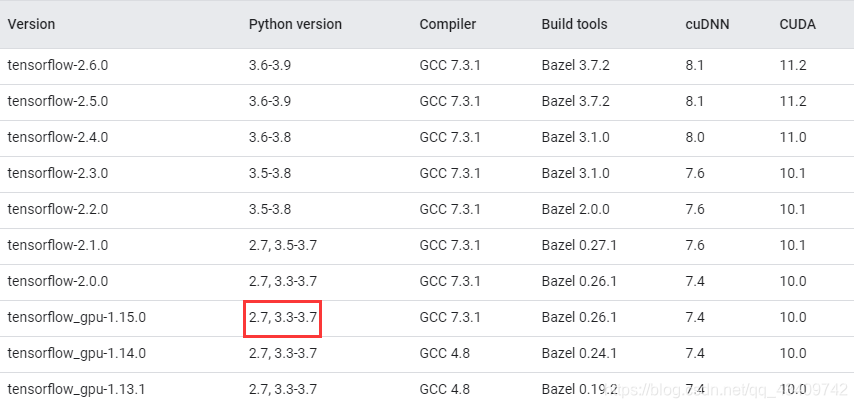This screenshot has height=408, width=857.
Task: Select cuDNN 8.0 cell
Action: click(x=695, y=137)
